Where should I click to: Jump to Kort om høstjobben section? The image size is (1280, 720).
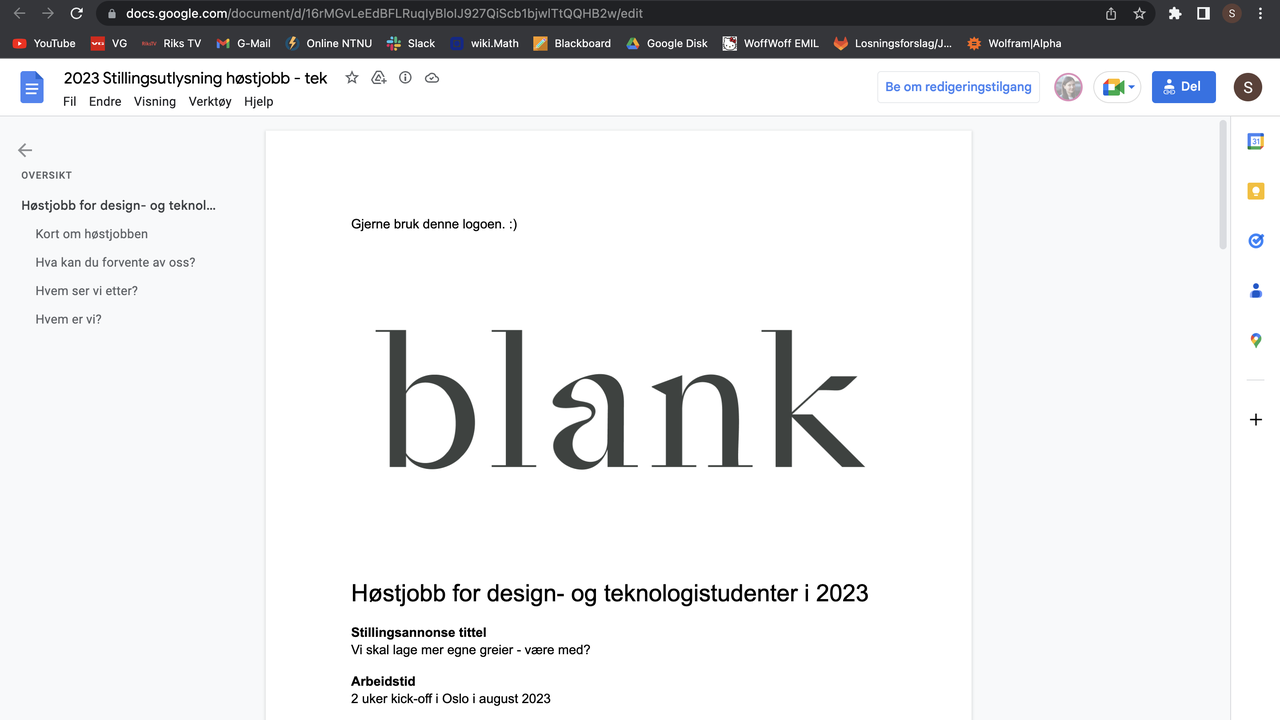[x=91, y=234]
